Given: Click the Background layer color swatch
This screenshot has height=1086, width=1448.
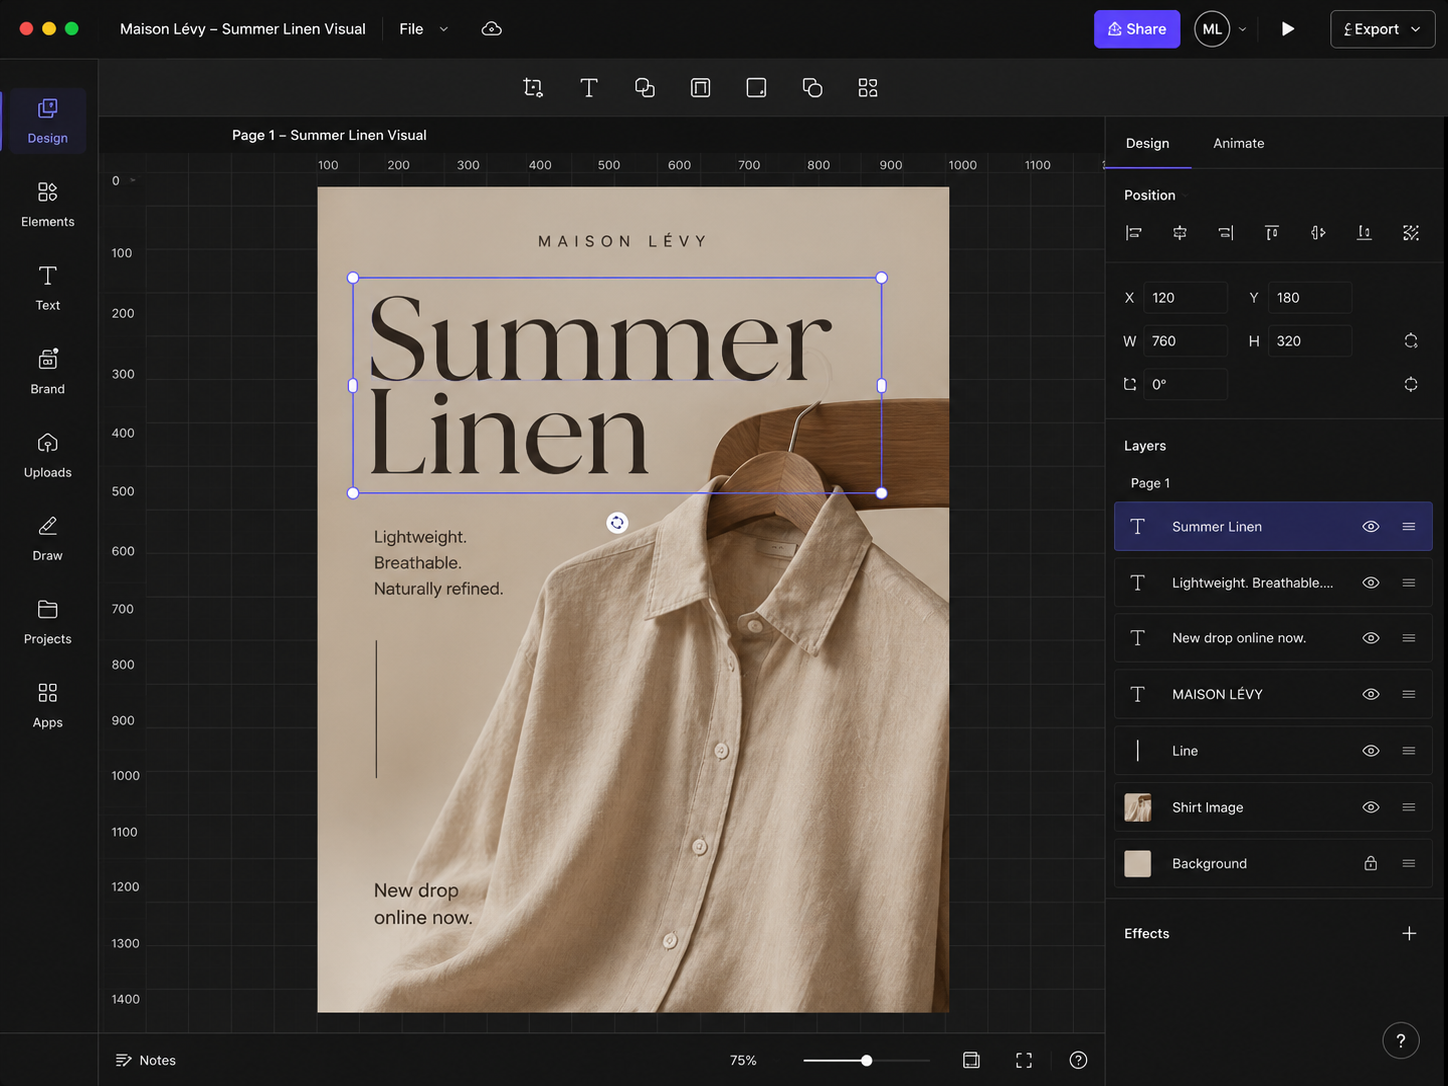Looking at the screenshot, I should (x=1138, y=864).
